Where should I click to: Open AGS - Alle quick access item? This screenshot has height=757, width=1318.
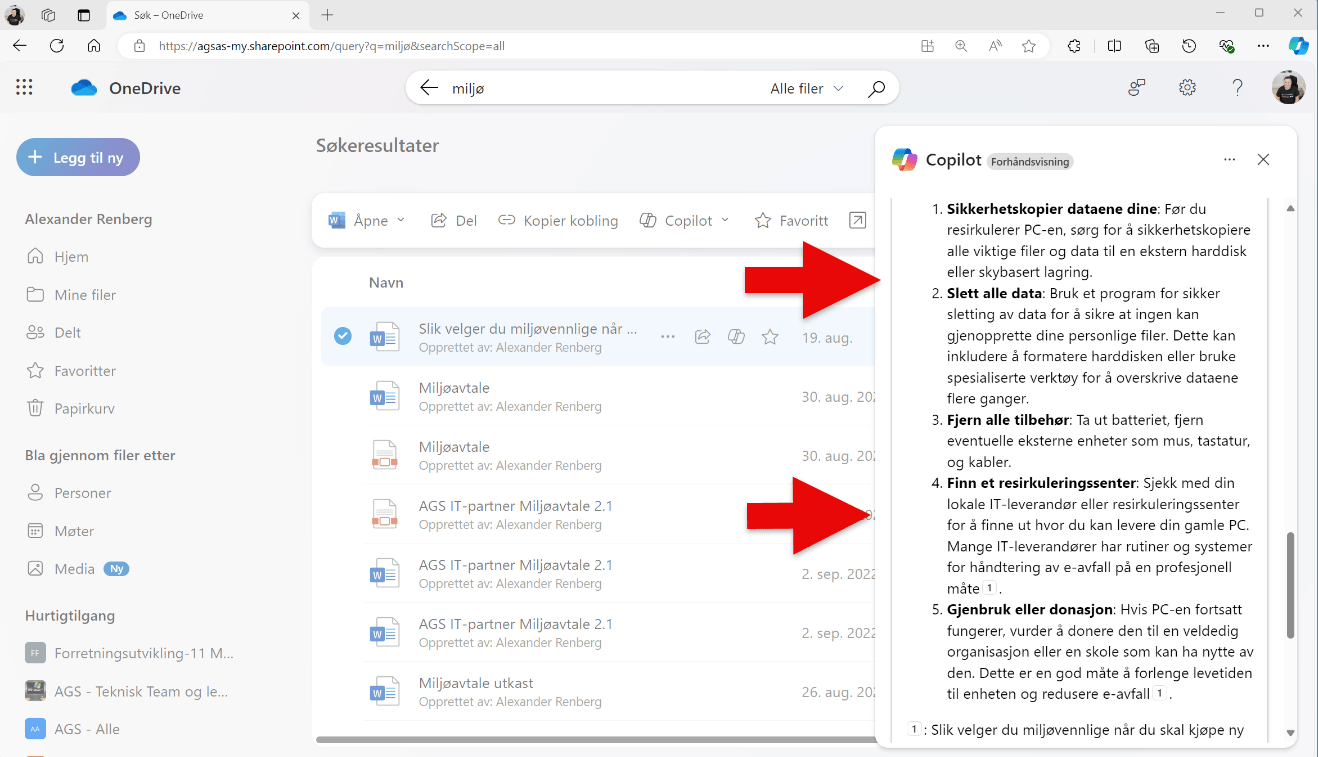coord(73,729)
